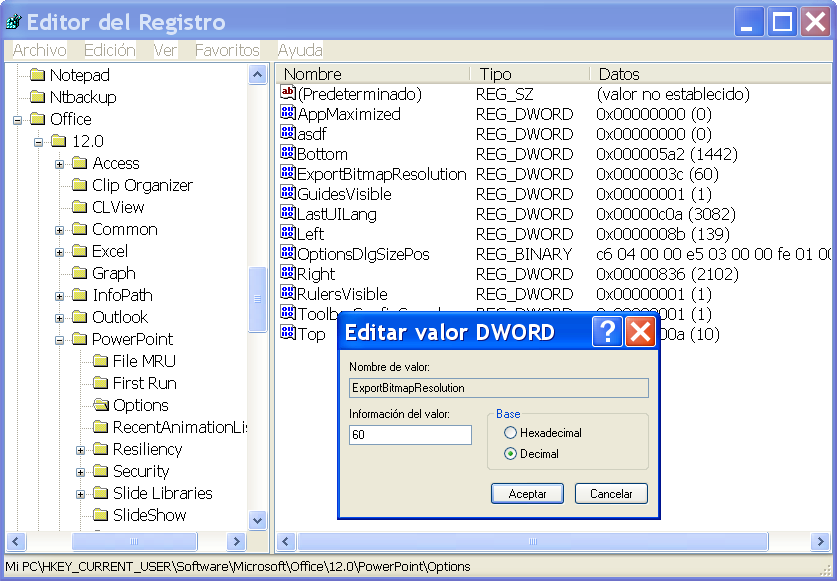Click the SlideShow folder icon

[100, 515]
